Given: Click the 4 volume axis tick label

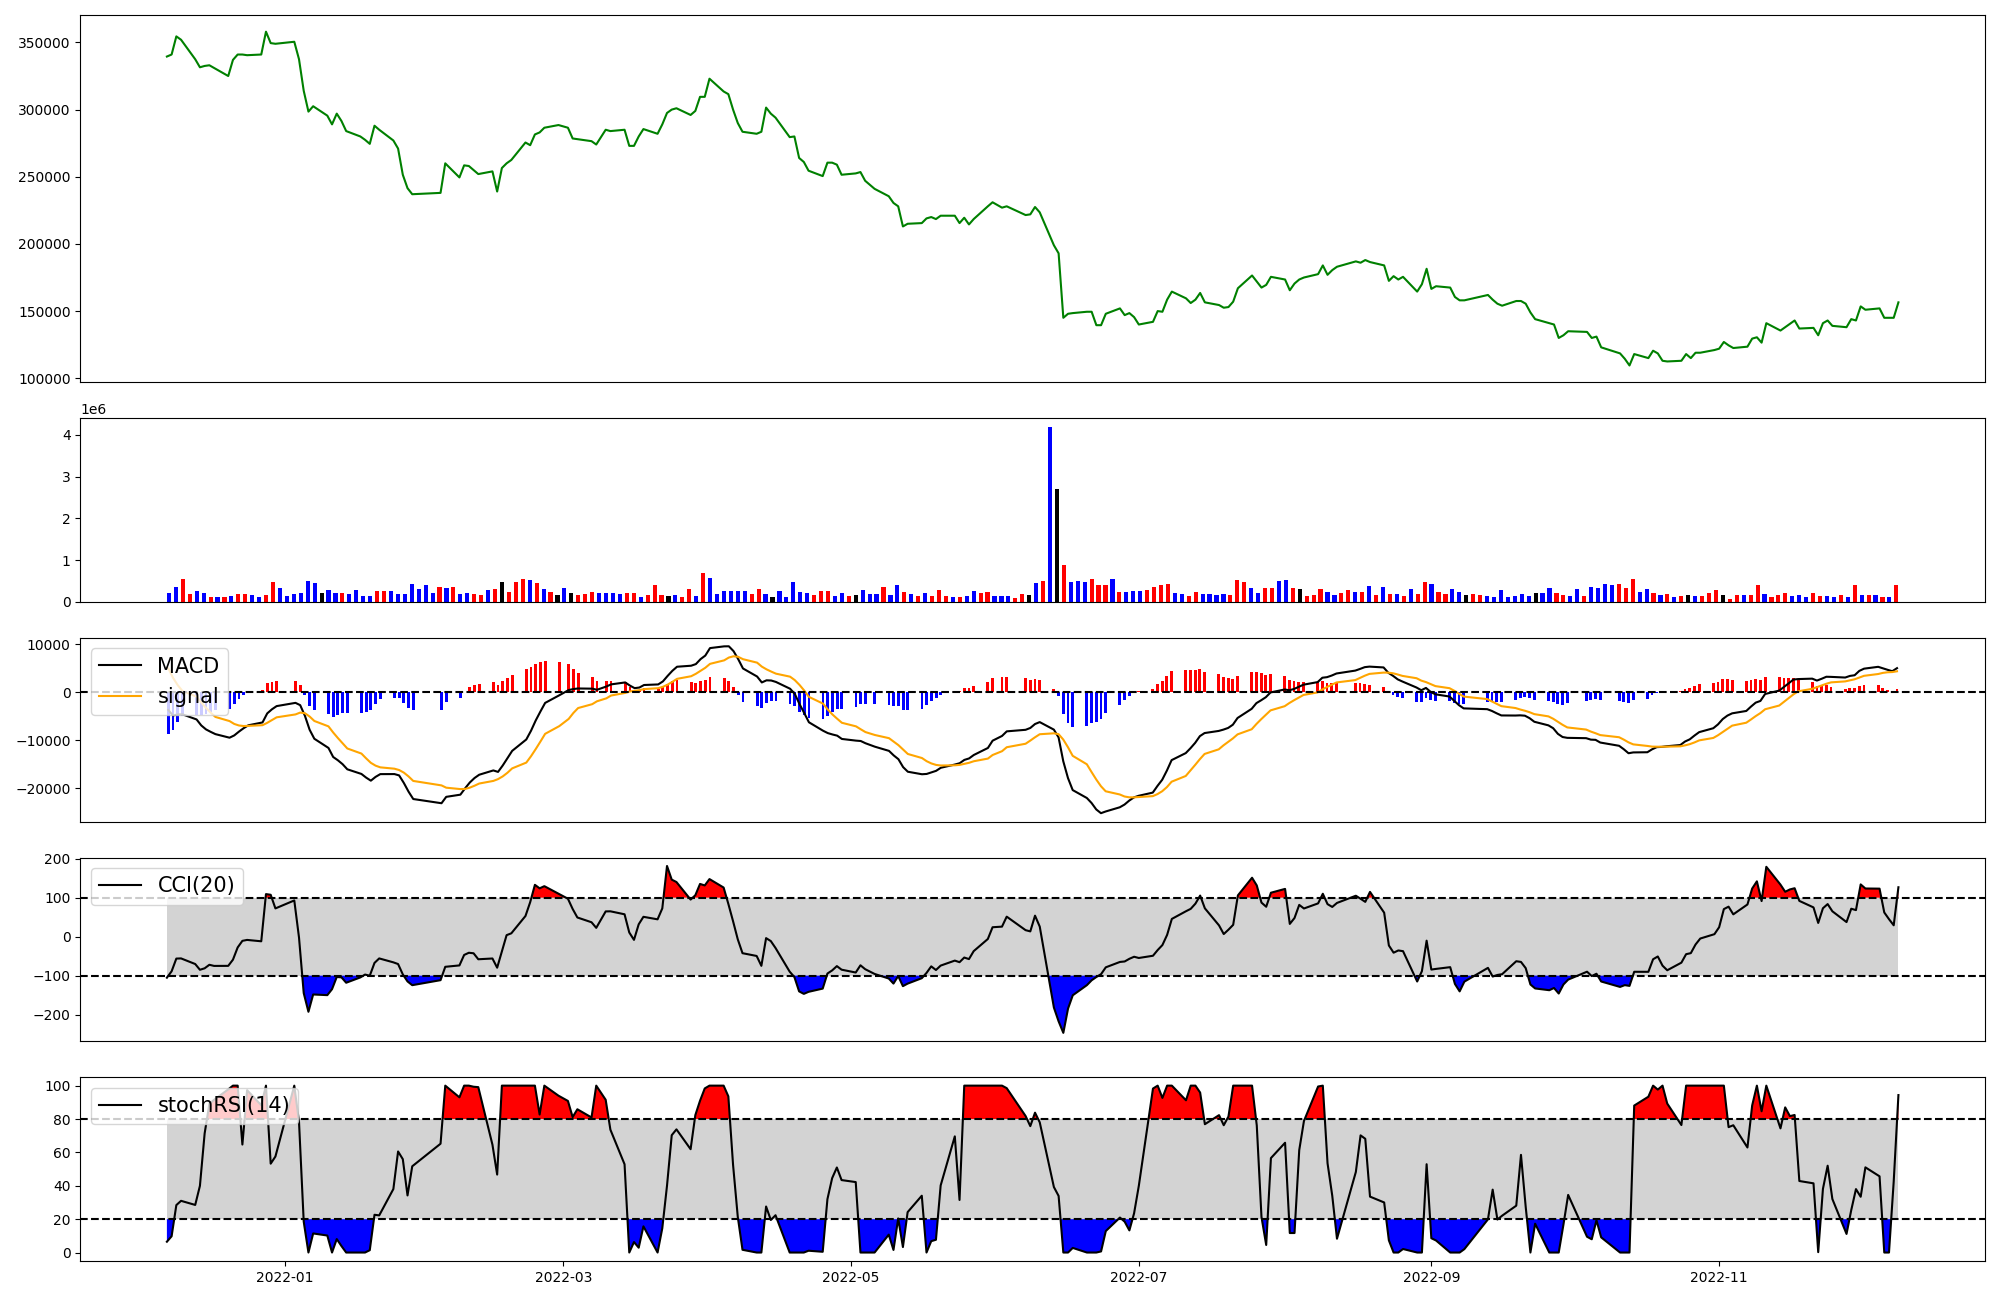Looking at the screenshot, I should click(66, 435).
